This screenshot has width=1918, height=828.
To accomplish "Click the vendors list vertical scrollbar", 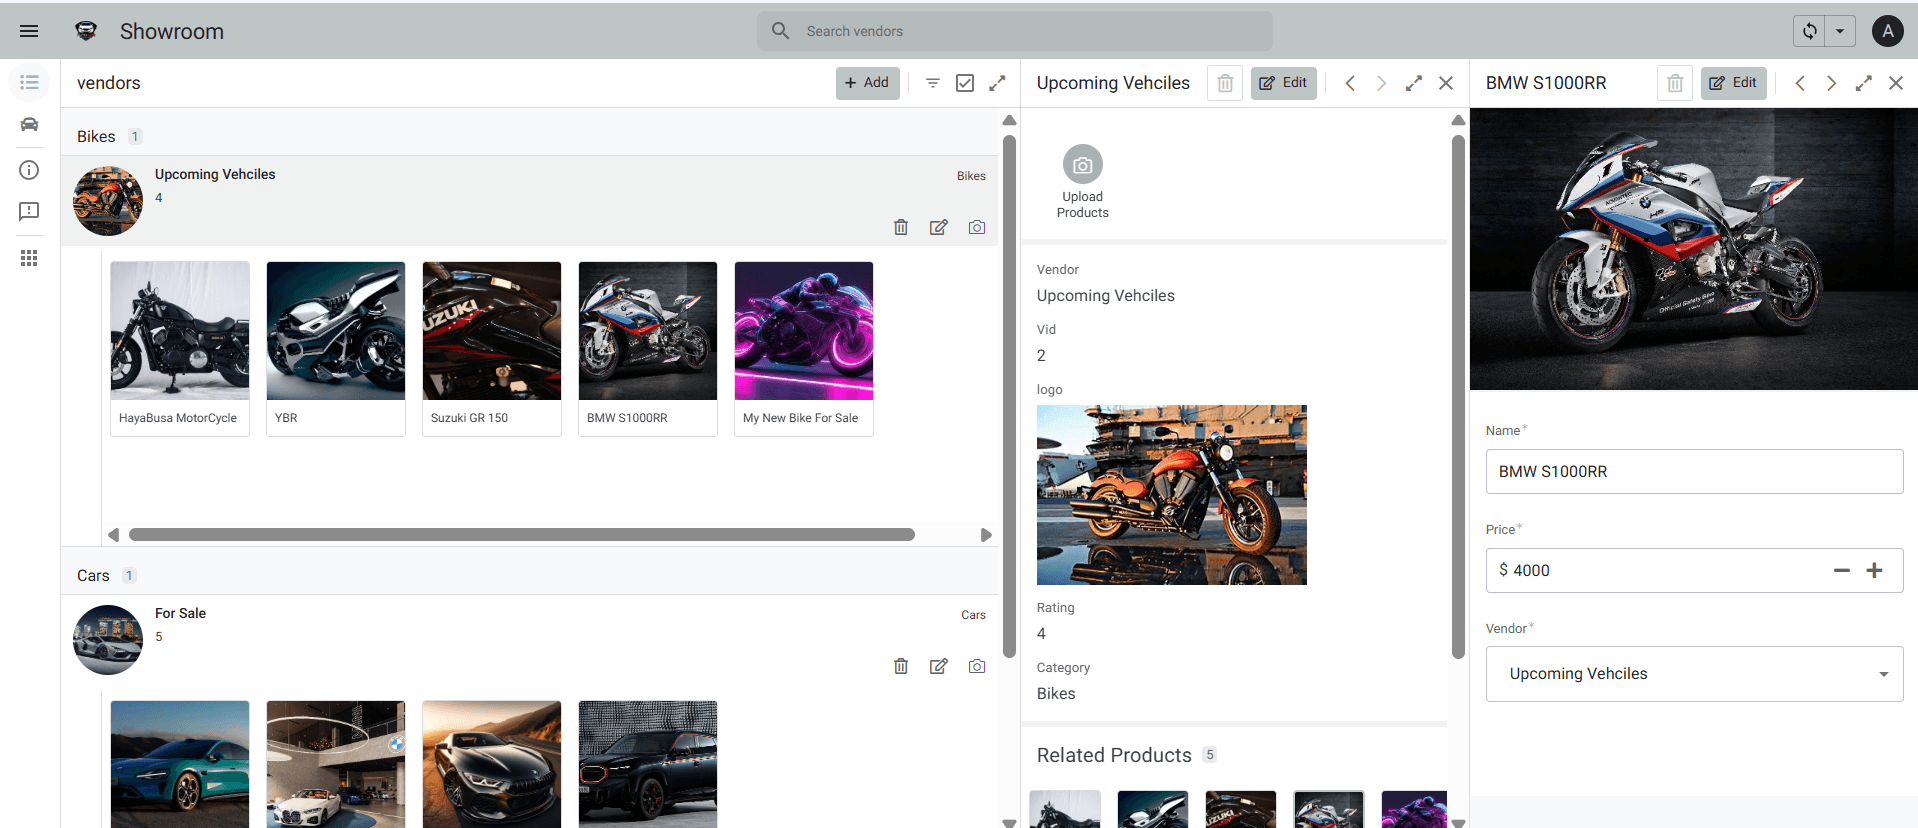I will [x=1009, y=396].
